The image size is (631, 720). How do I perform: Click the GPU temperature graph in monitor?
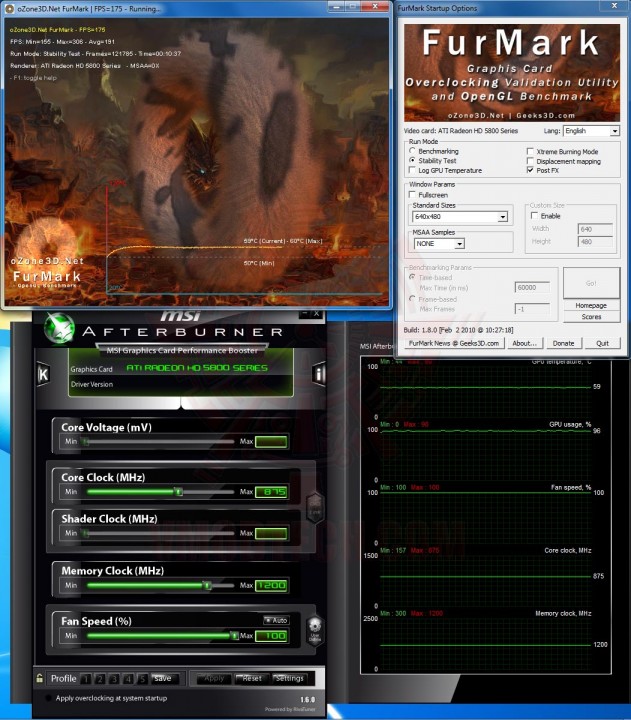[x=485, y=389]
